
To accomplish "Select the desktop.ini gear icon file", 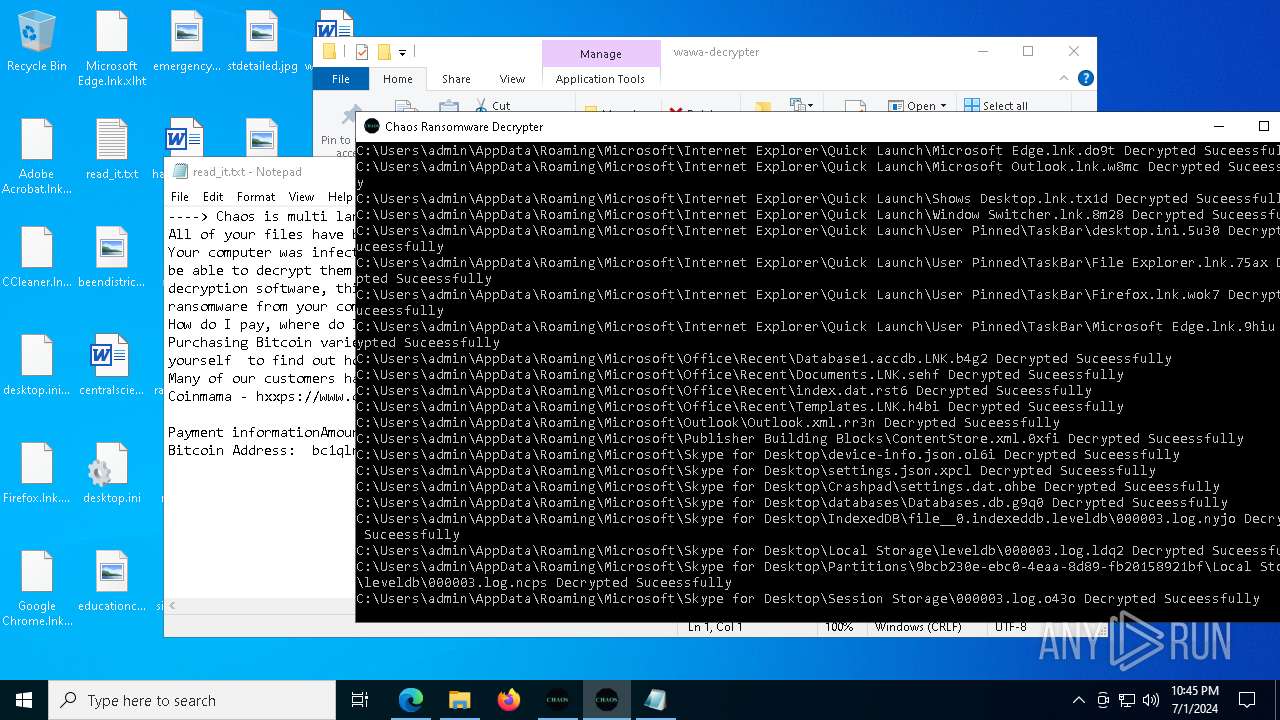I will 112,474.
